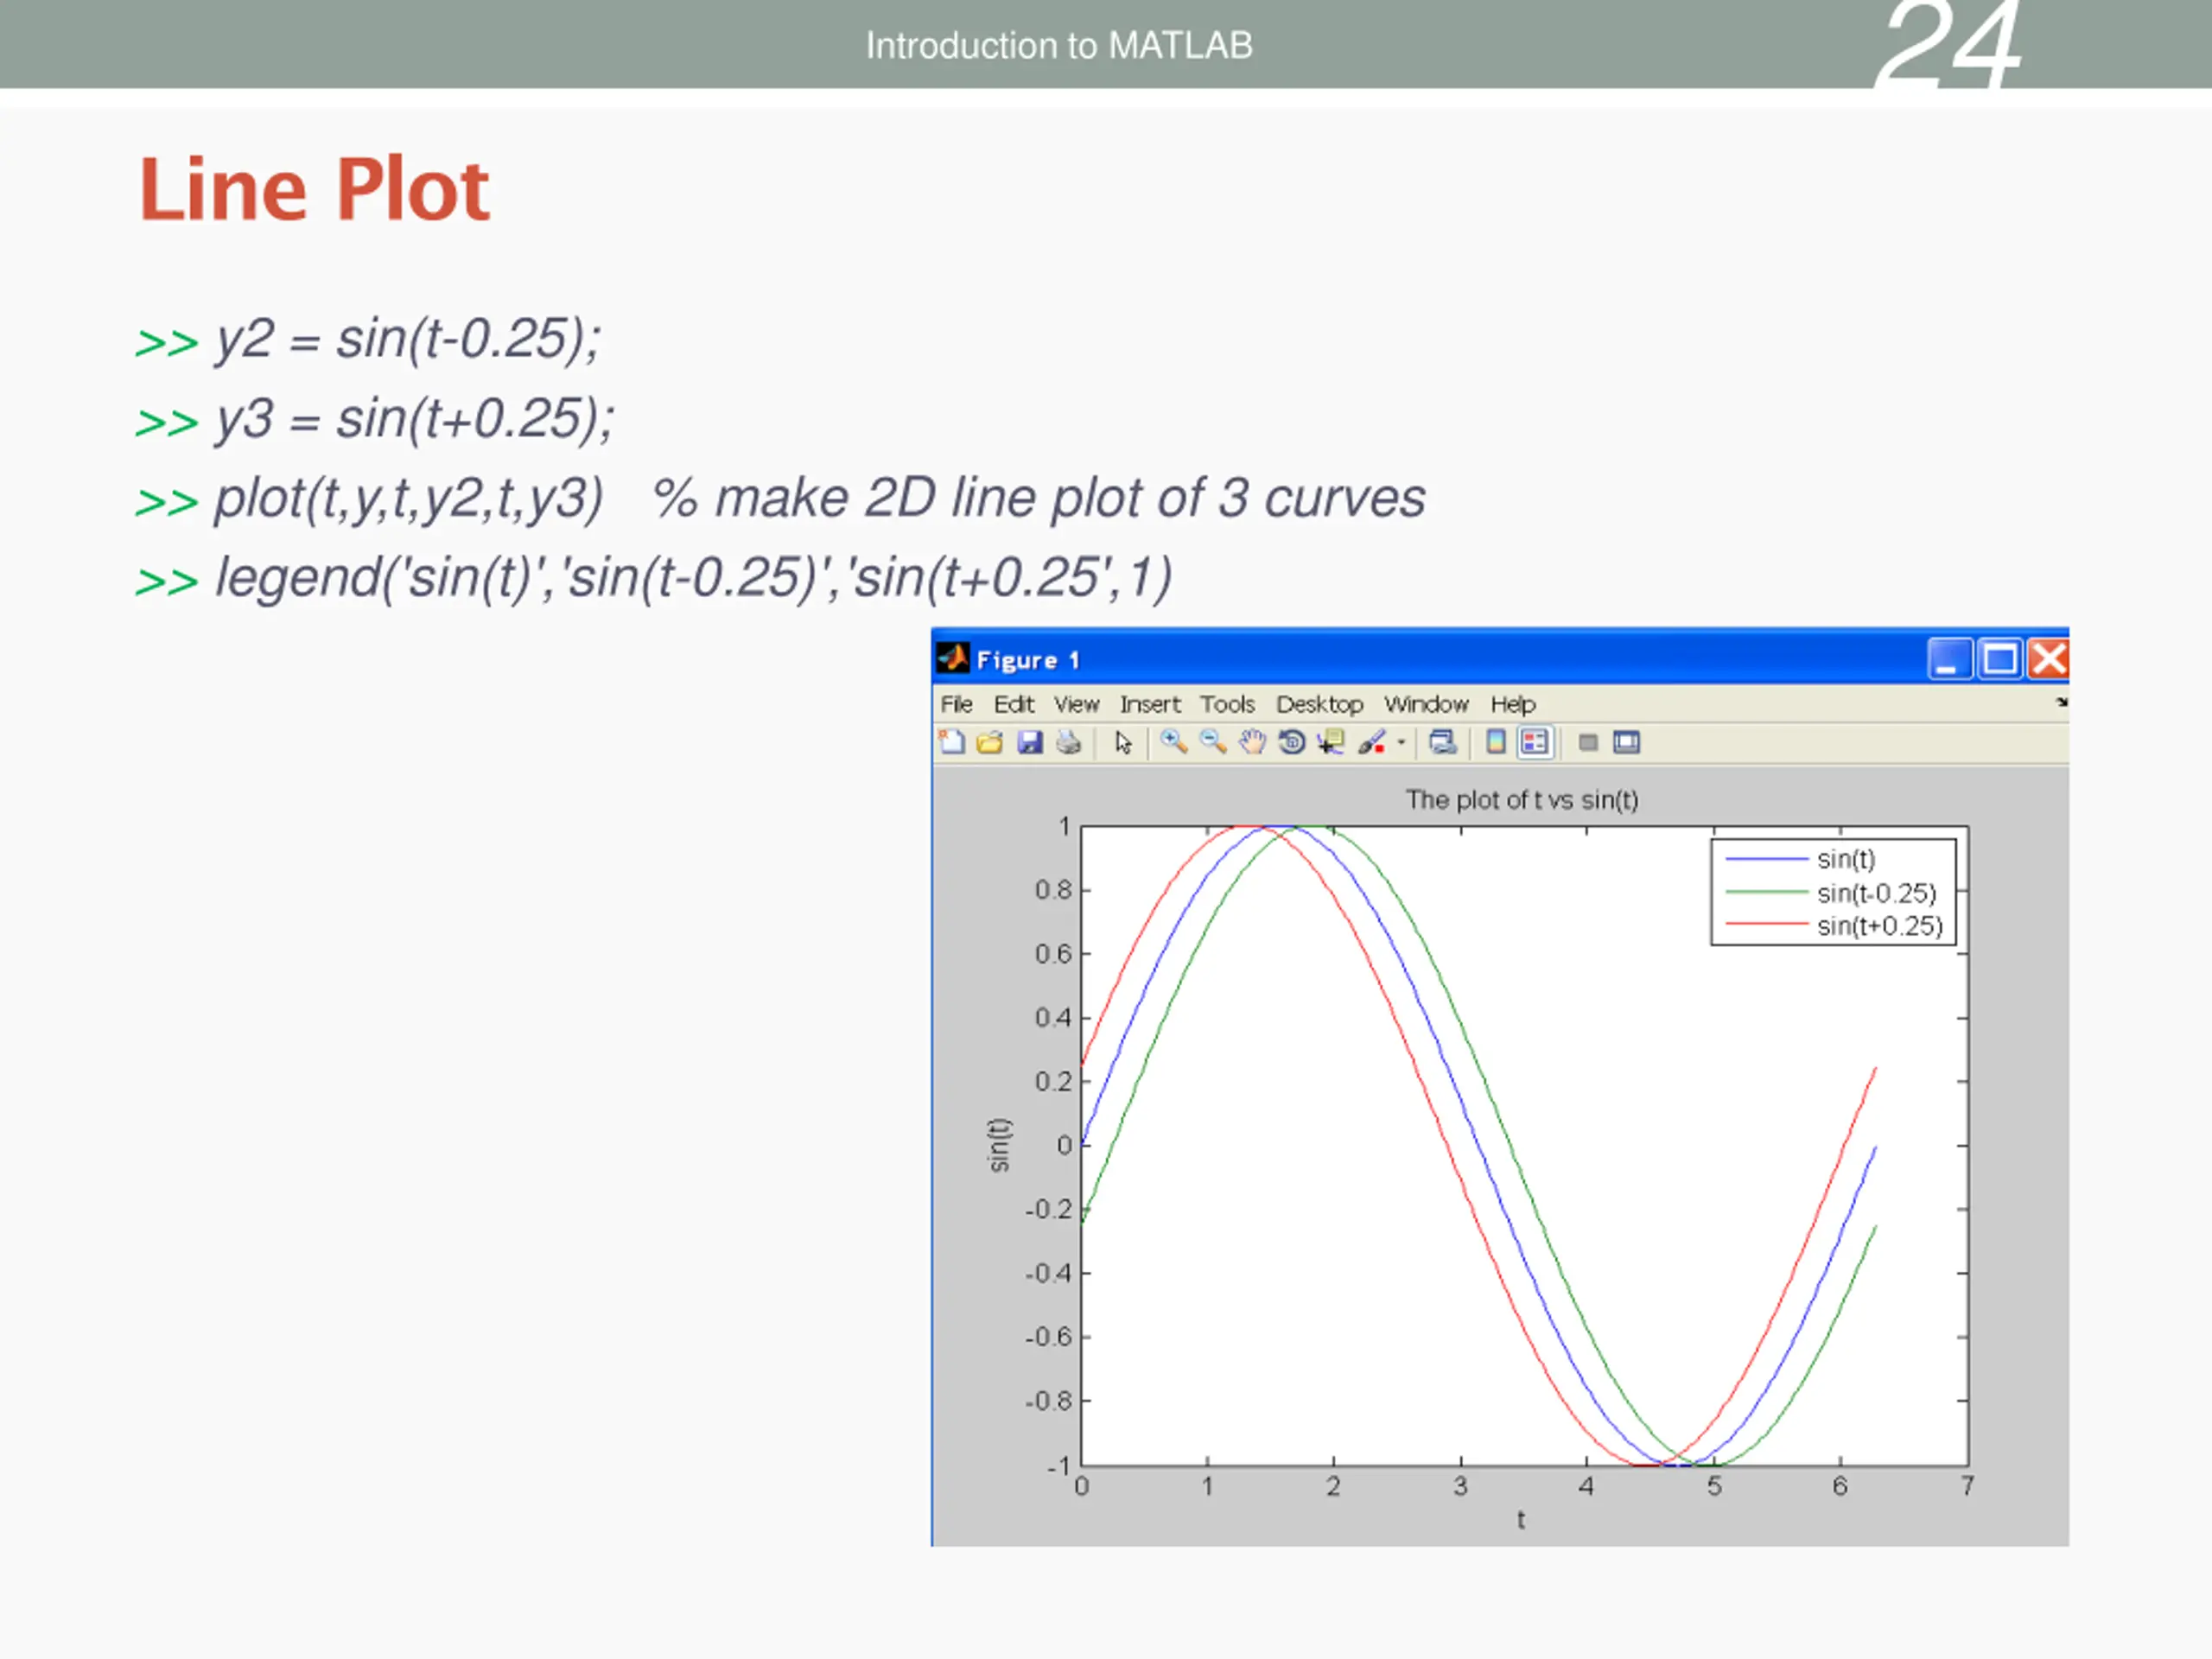Open the Insert menu
This screenshot has height=1659, width=2212.
tap(1150, 704)
